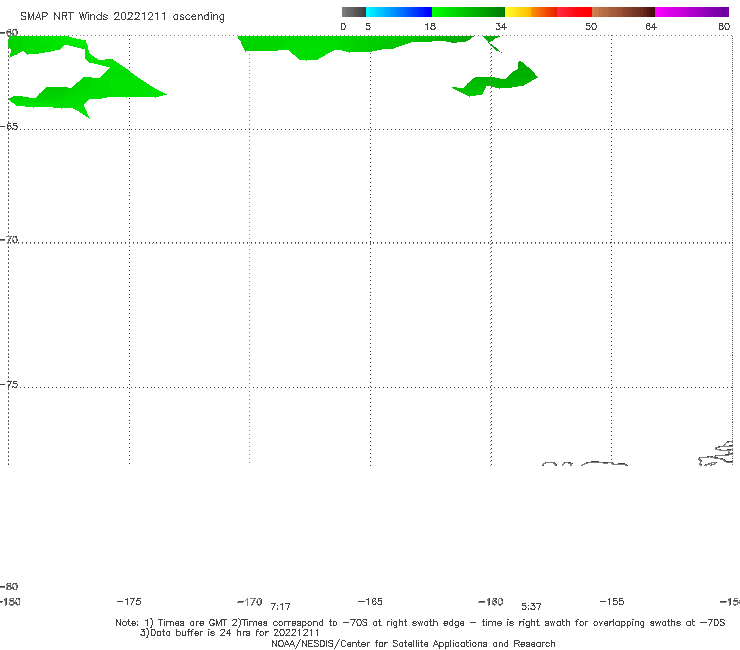
Task: Click the cyan-blue segment of the color bar
Action: (x=399, y=12)
